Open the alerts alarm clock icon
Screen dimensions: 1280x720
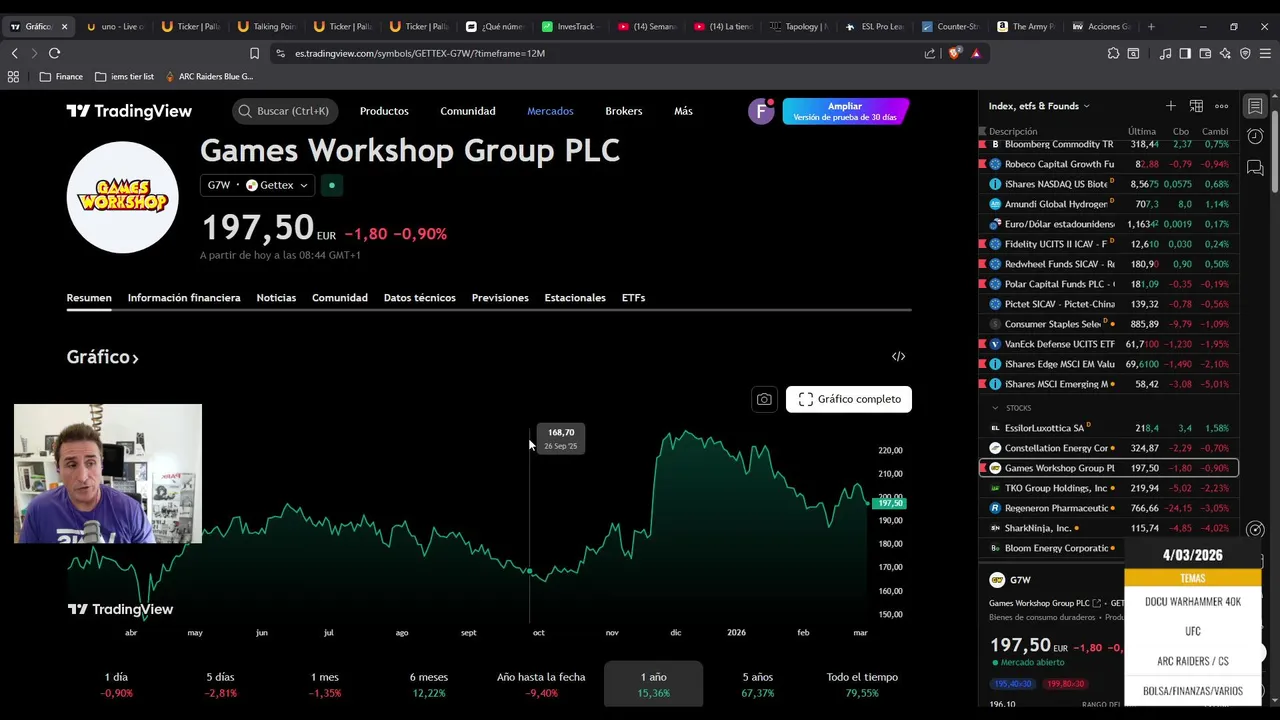click(1255, 137)
